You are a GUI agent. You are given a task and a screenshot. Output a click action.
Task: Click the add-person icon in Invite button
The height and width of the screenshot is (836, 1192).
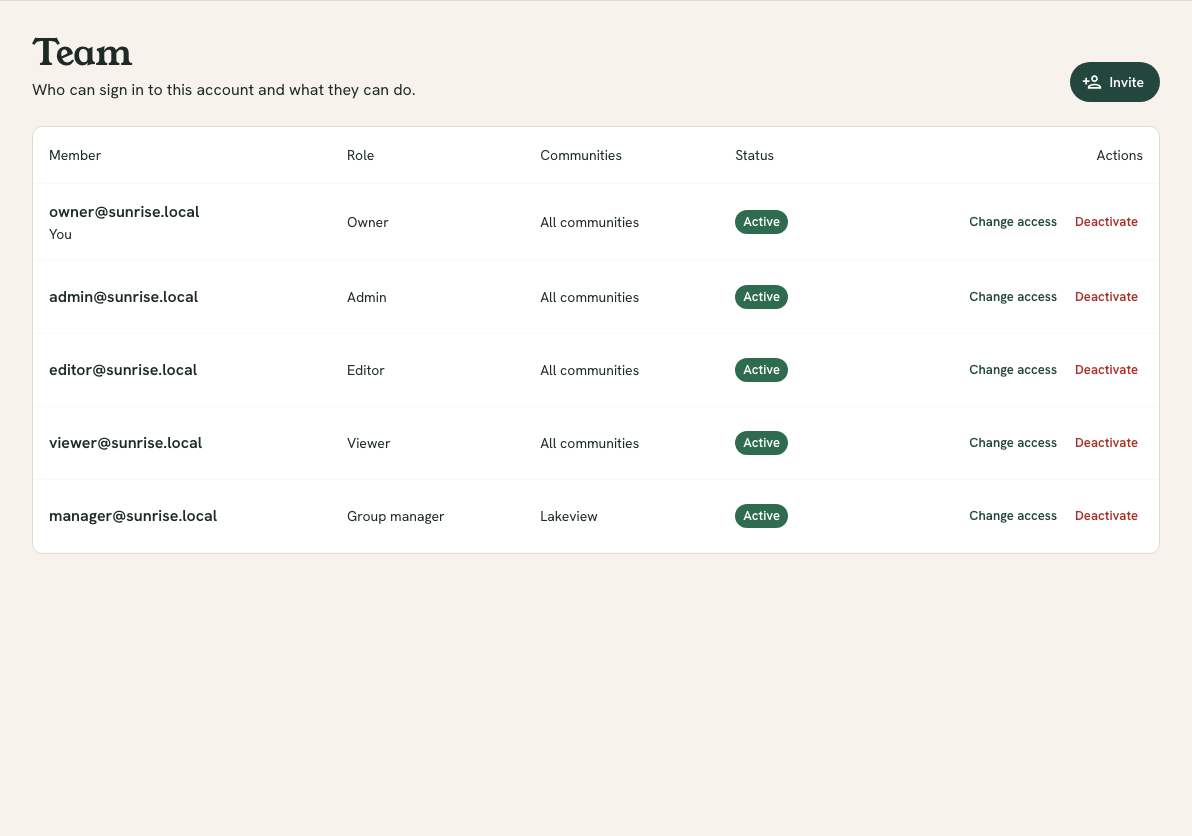1092,82
